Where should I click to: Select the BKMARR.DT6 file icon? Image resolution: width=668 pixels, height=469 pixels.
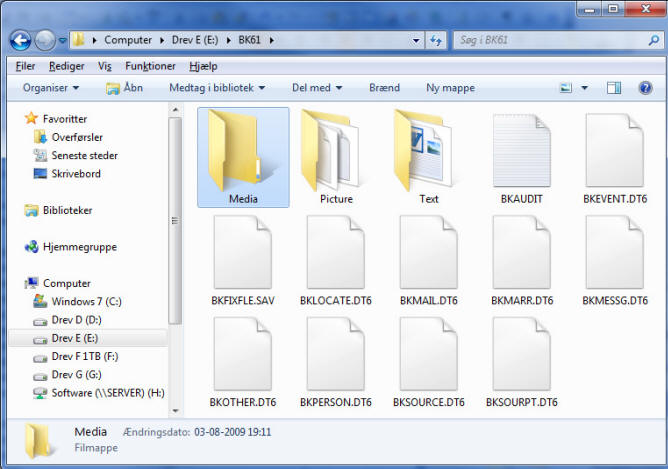[522, 252]
